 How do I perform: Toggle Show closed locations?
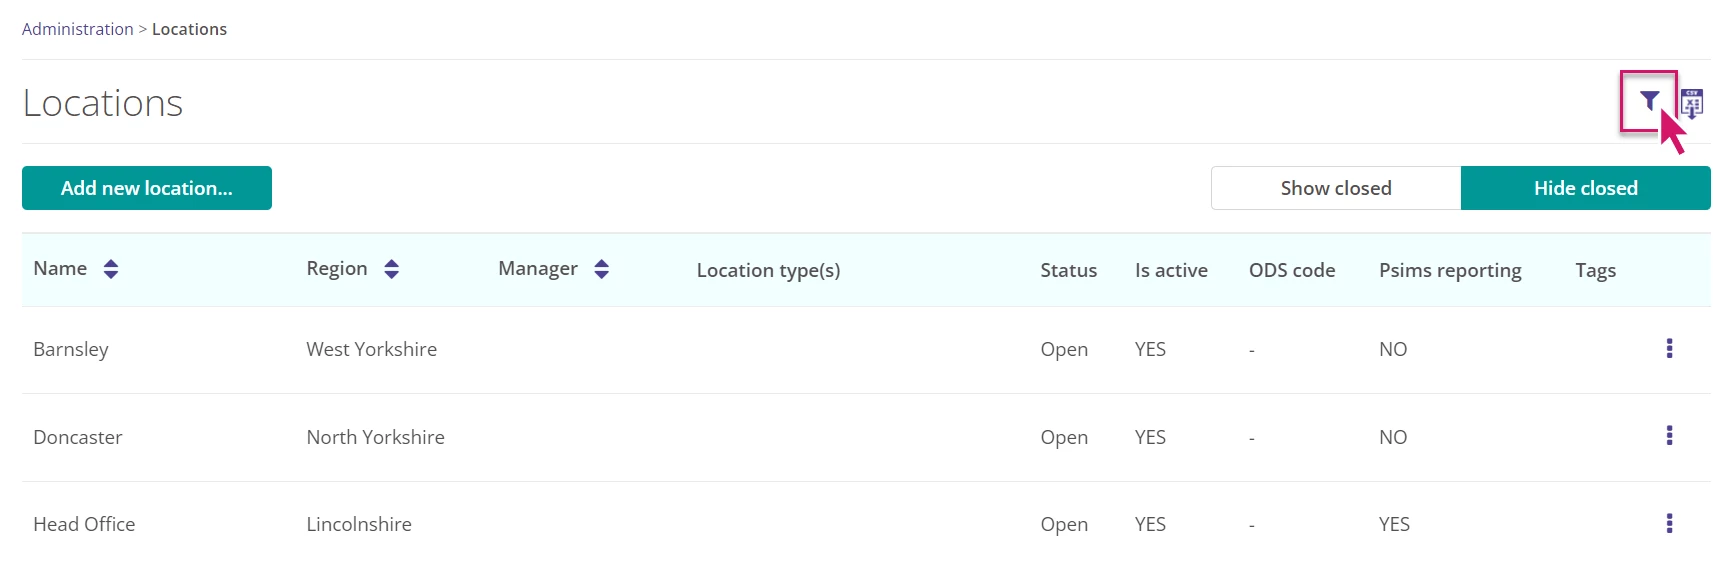1336,188
